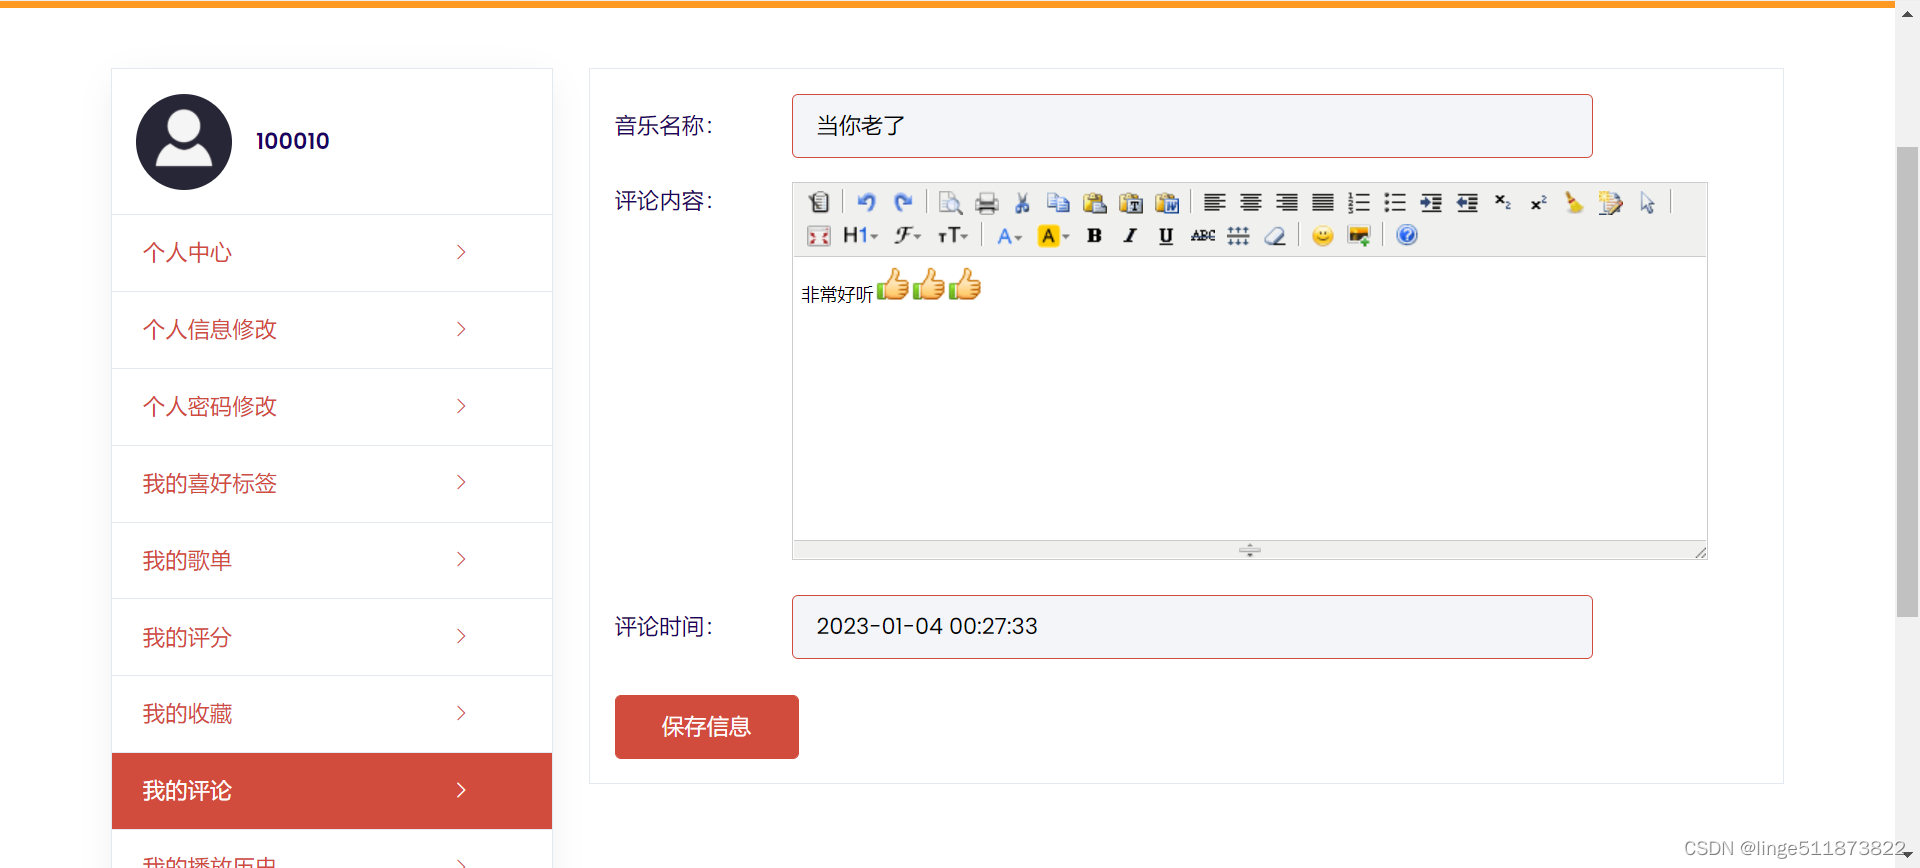Click the page vertical scrollbar
Image resolution: width=1920 pixels, height=868 pixels.
[1907, 381]
